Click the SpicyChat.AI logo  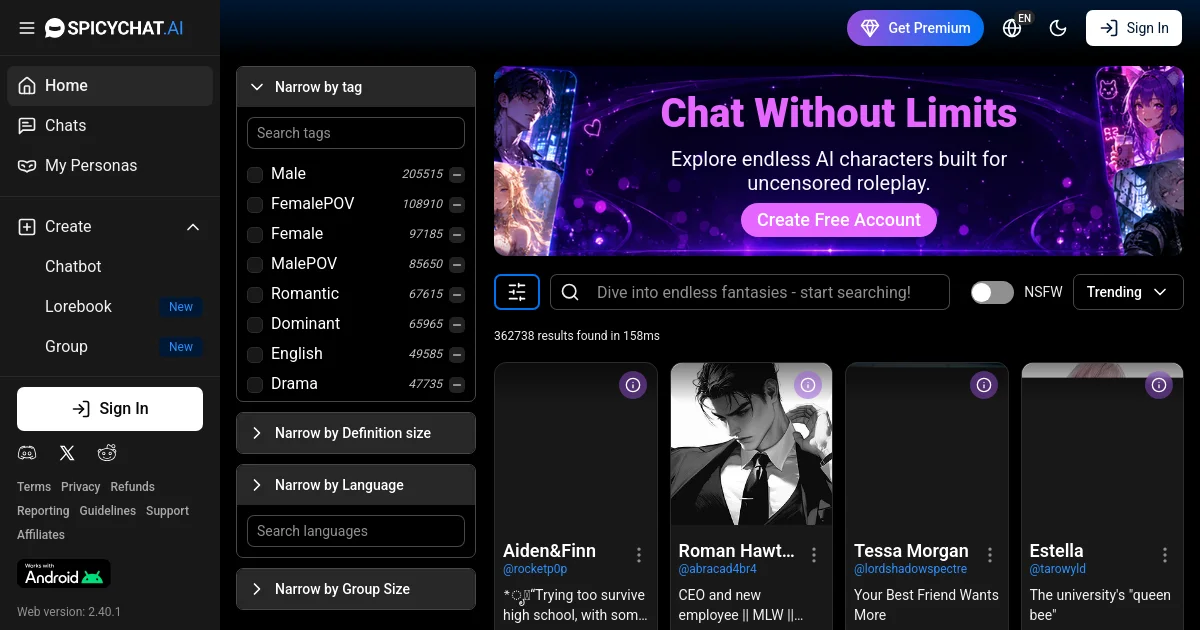tap(114, 28)
